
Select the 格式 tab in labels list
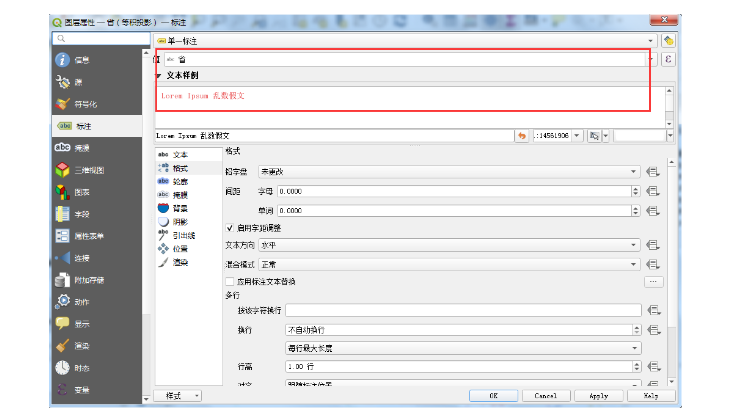coord(189,168)
